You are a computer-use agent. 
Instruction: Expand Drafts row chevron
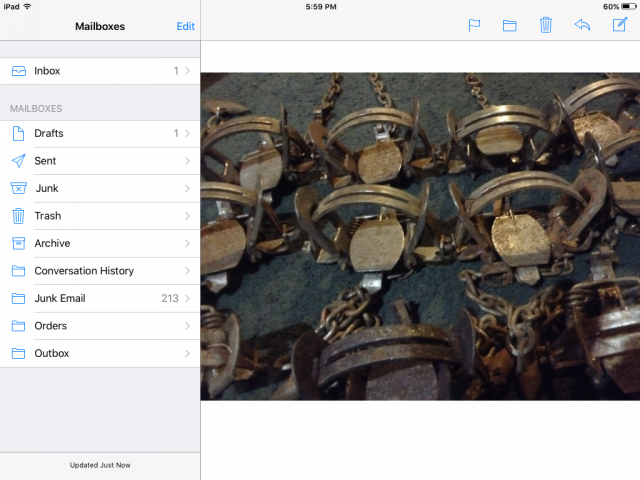[x=187, y=133]
